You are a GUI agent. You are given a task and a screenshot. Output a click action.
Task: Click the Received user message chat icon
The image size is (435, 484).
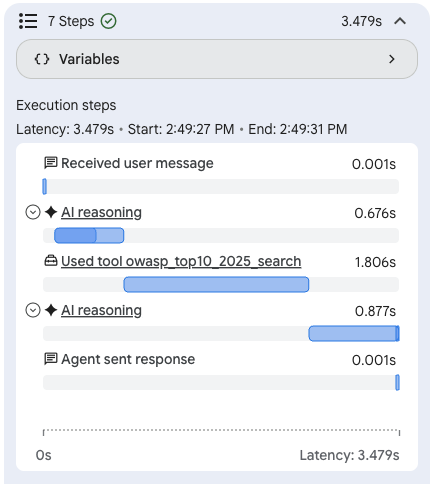pyautogui.click(x=51, y=163)
